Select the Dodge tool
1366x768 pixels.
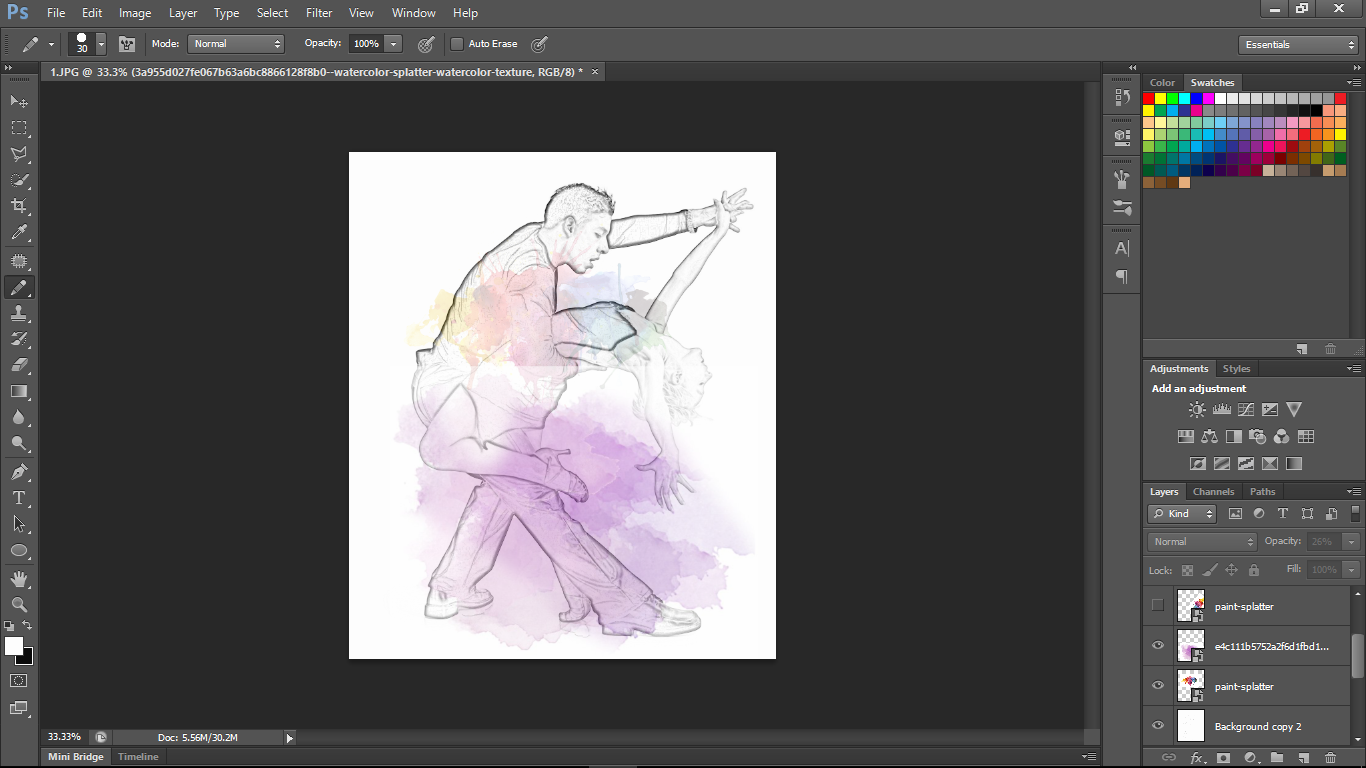click(x=19, y=443)
